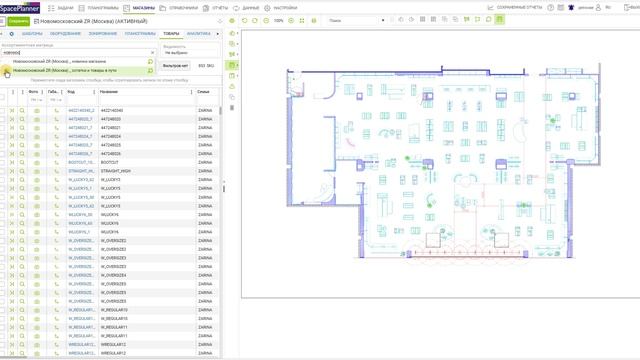Open the column menu of the Код header

pos(94,92)
